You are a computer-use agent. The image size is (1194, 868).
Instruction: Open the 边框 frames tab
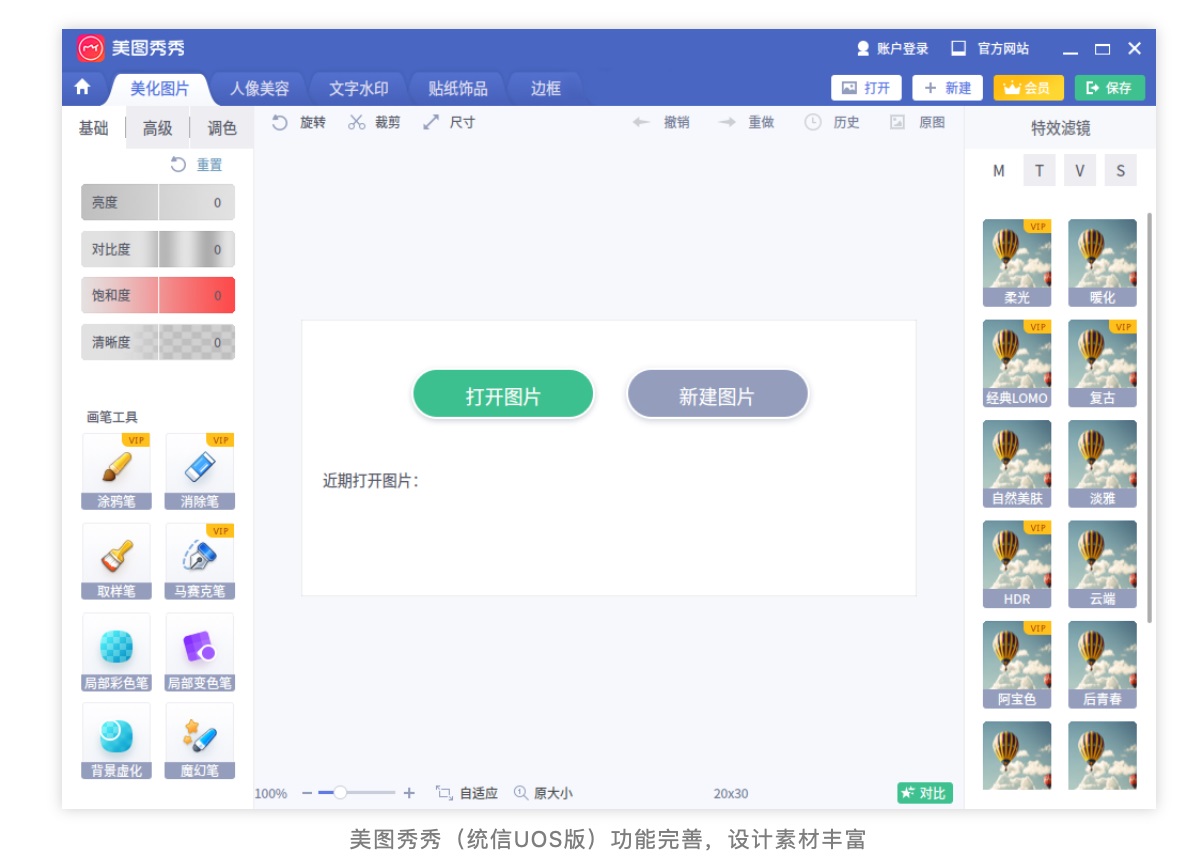(545, 89)
